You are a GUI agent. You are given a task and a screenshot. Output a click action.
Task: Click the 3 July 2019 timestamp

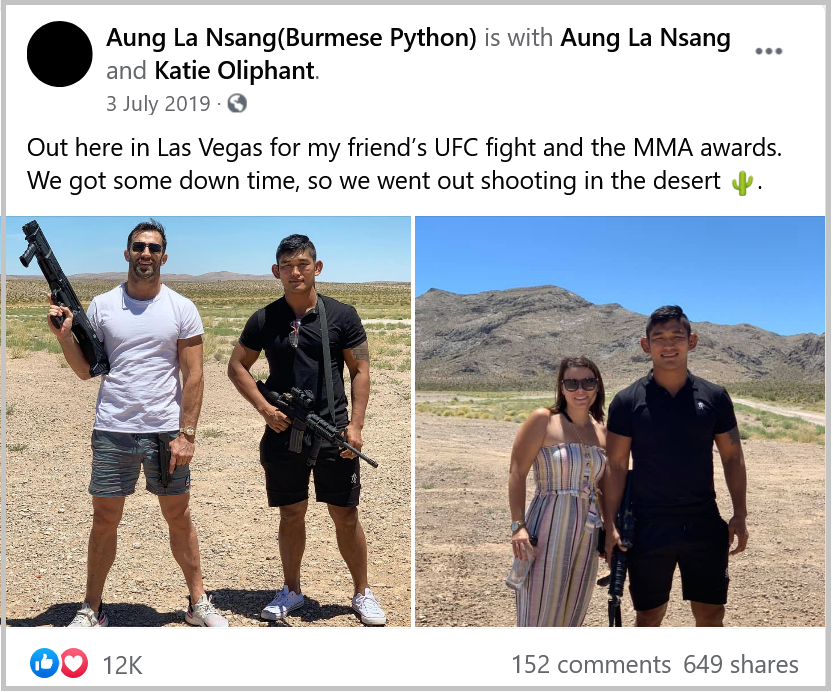pos(158,103)
